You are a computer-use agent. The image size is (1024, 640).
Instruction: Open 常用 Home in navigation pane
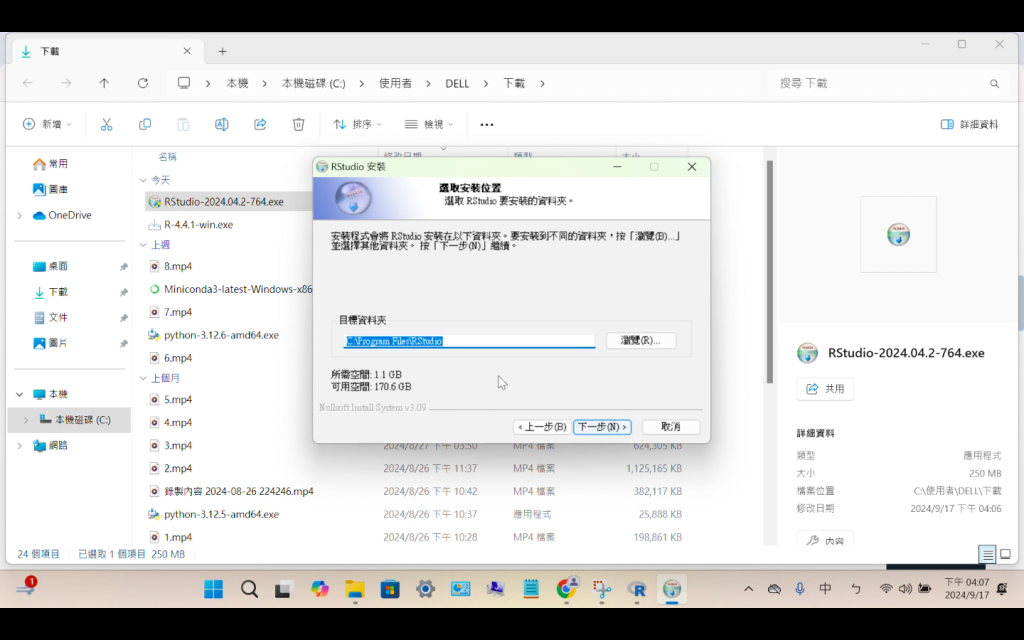click(51, 164)
